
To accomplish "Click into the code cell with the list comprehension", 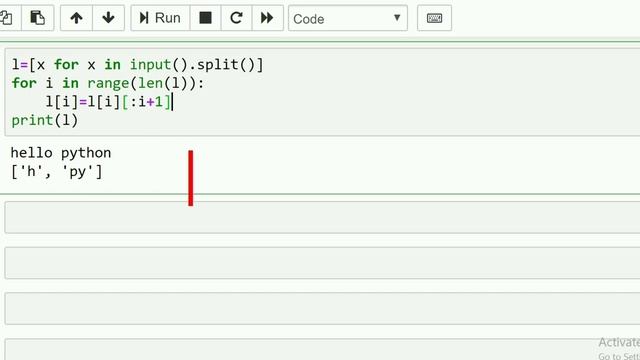I will click(322, 92).
